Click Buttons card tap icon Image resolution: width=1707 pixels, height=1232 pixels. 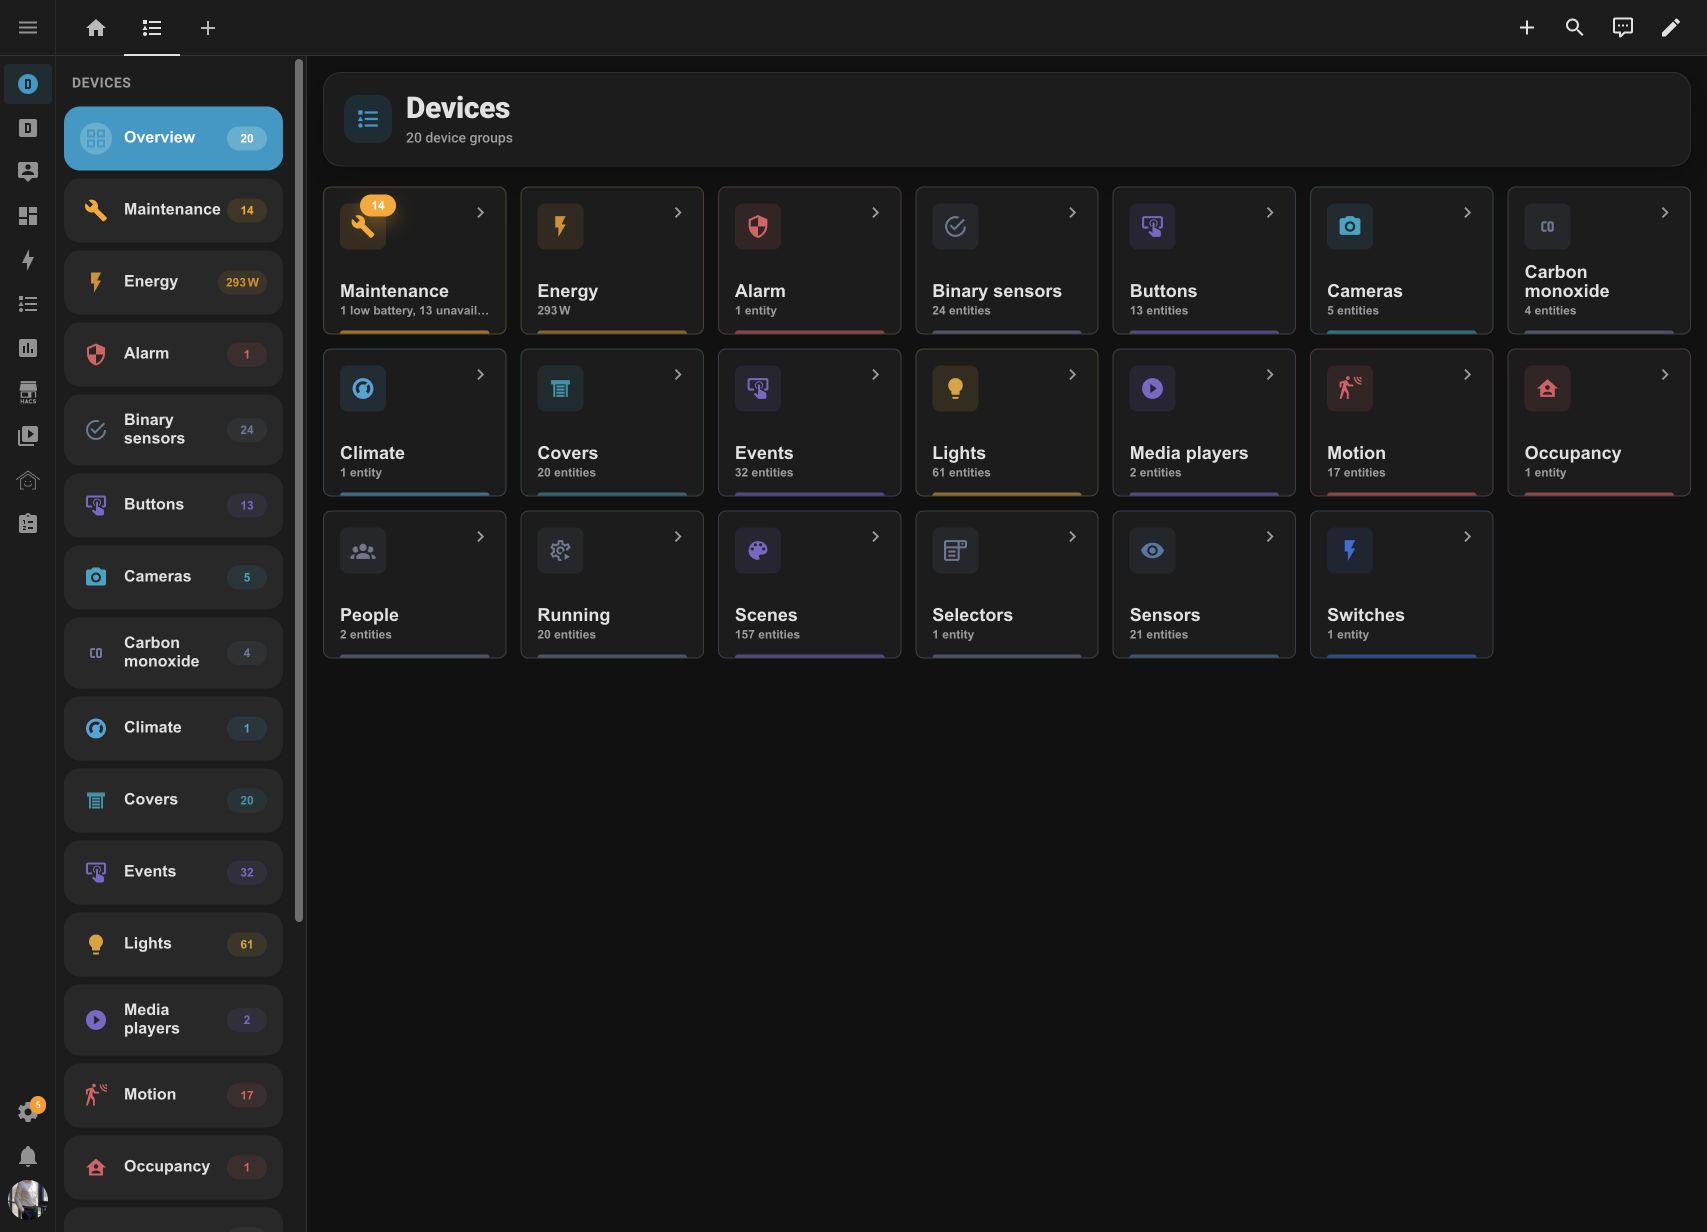[1153, 226]
